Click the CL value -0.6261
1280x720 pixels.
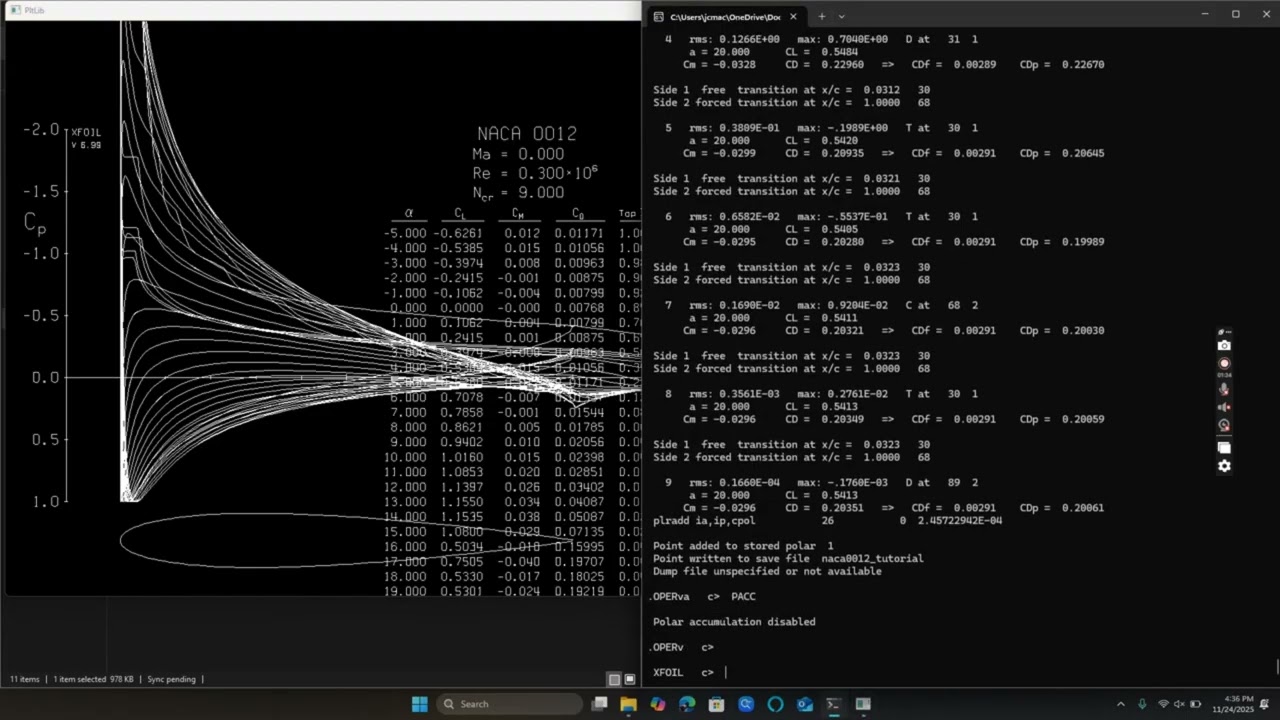click(x=458, y=233)
